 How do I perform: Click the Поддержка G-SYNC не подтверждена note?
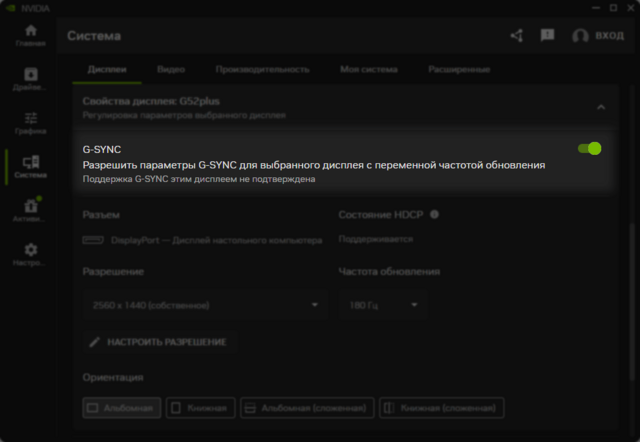tap(199, 179)
